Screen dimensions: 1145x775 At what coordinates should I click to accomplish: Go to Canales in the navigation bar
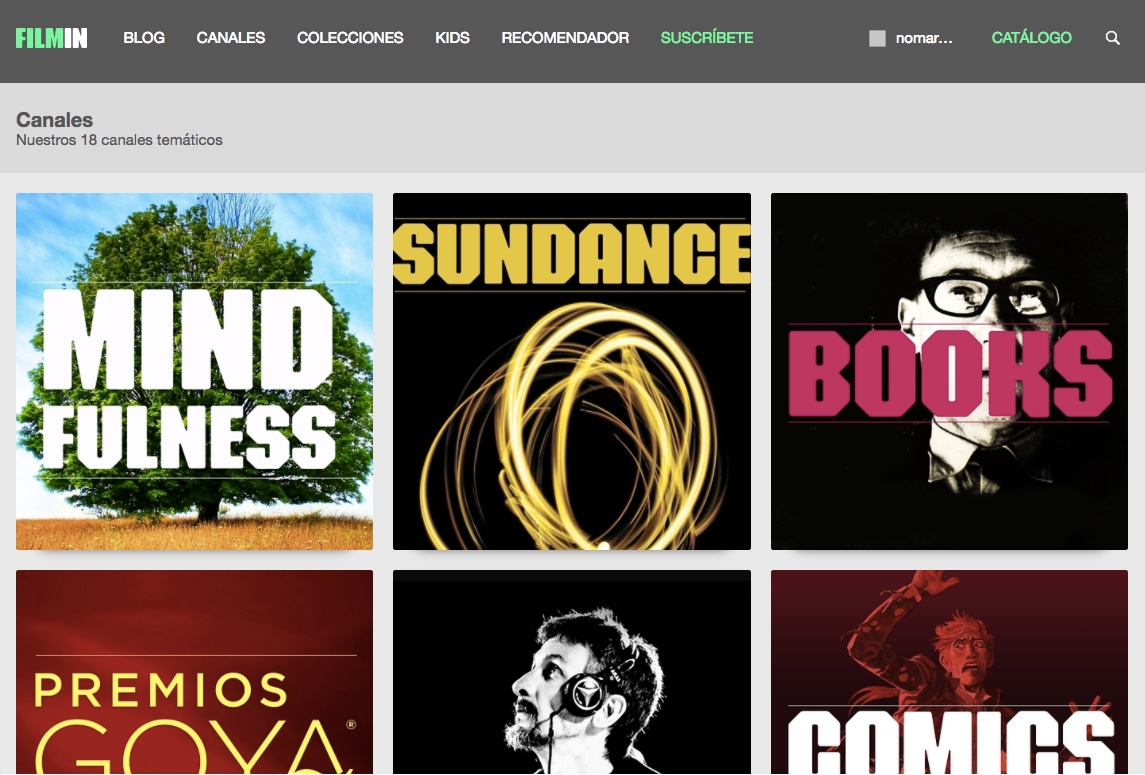[231, 38]
